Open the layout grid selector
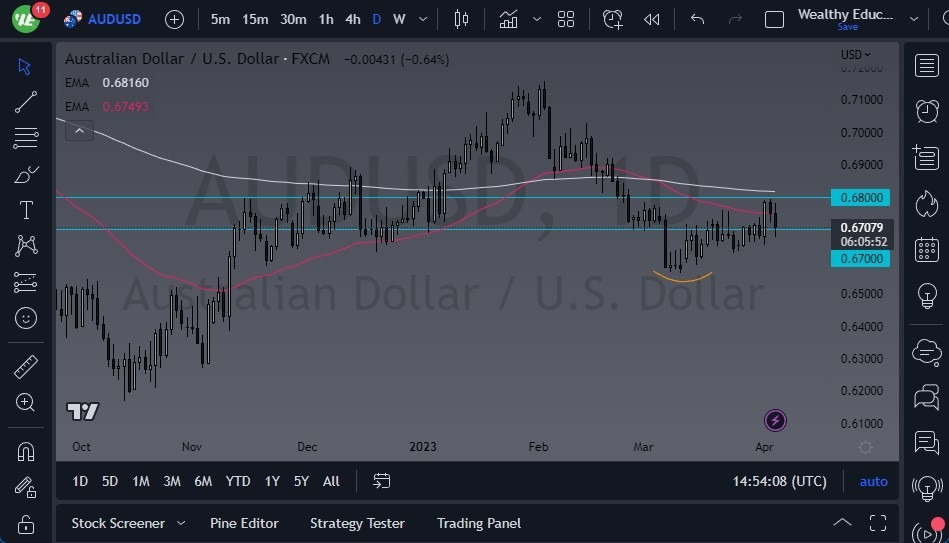Viewport: 949px width, 543px height. coord(566,19)
